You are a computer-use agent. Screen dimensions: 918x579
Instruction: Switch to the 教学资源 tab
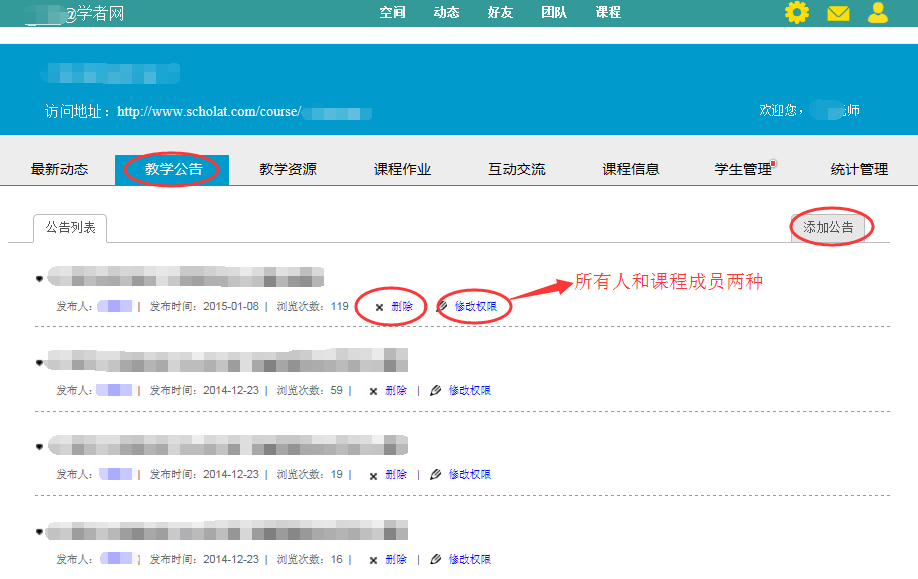click(x=288, y=170)
